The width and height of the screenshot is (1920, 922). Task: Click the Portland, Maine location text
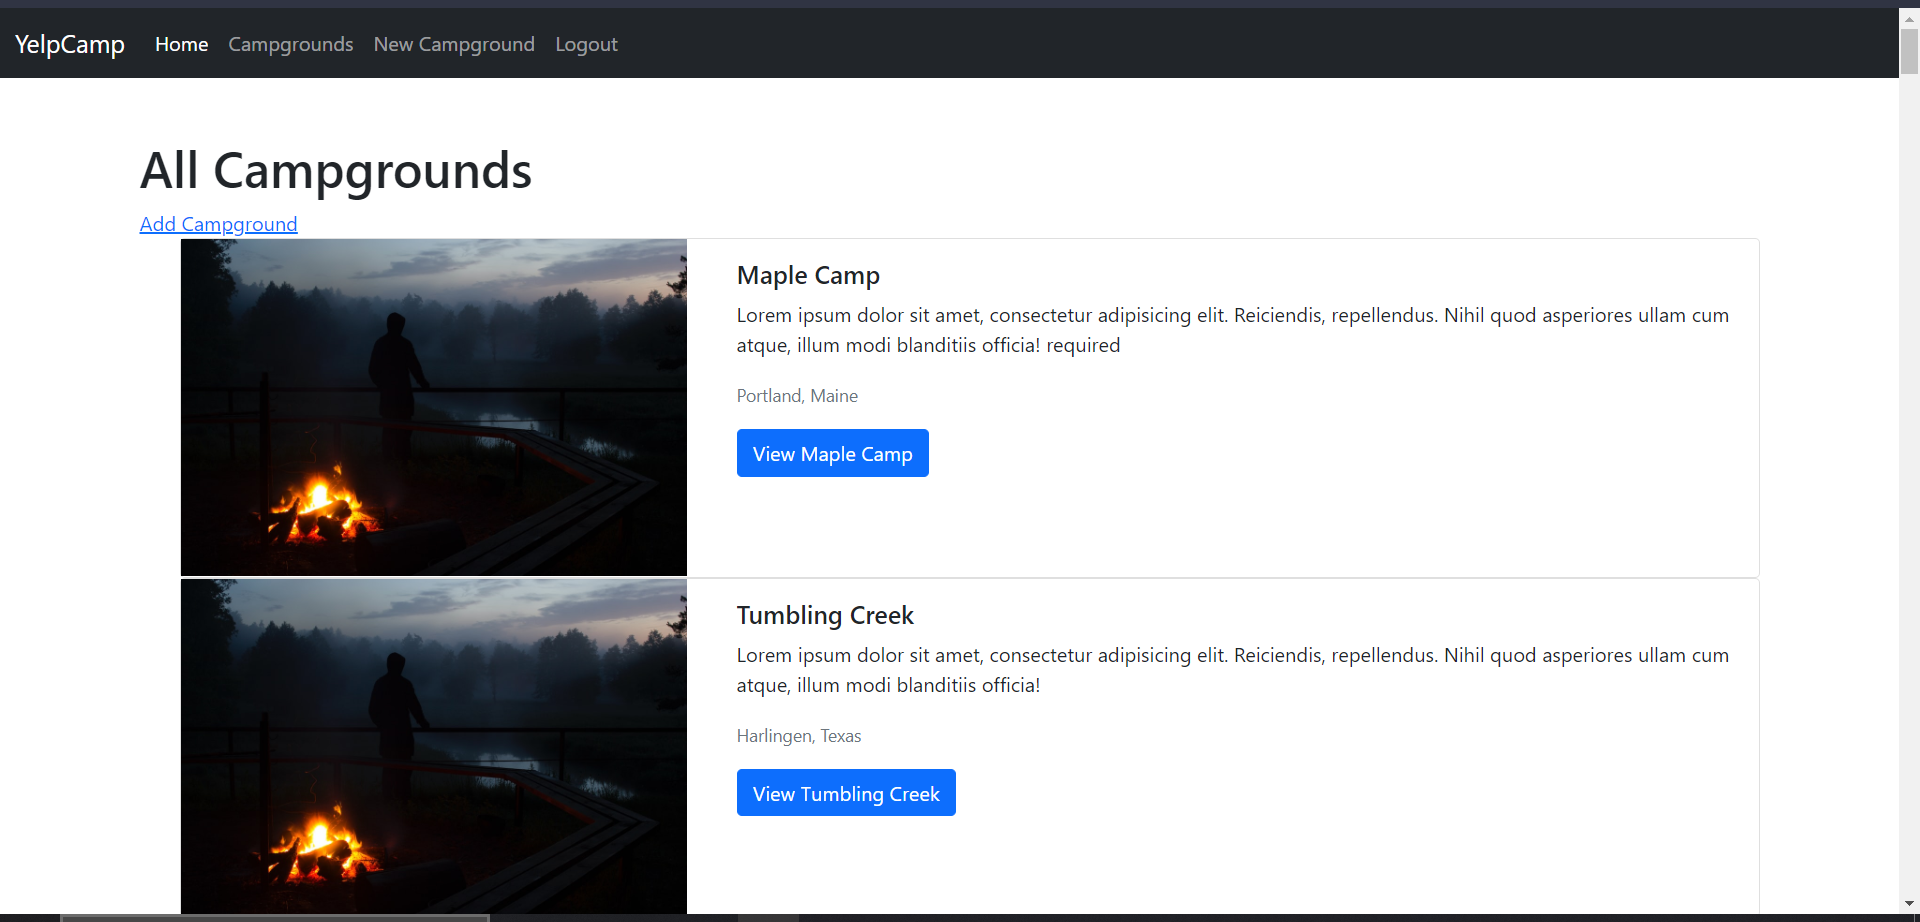coord(797,396)
